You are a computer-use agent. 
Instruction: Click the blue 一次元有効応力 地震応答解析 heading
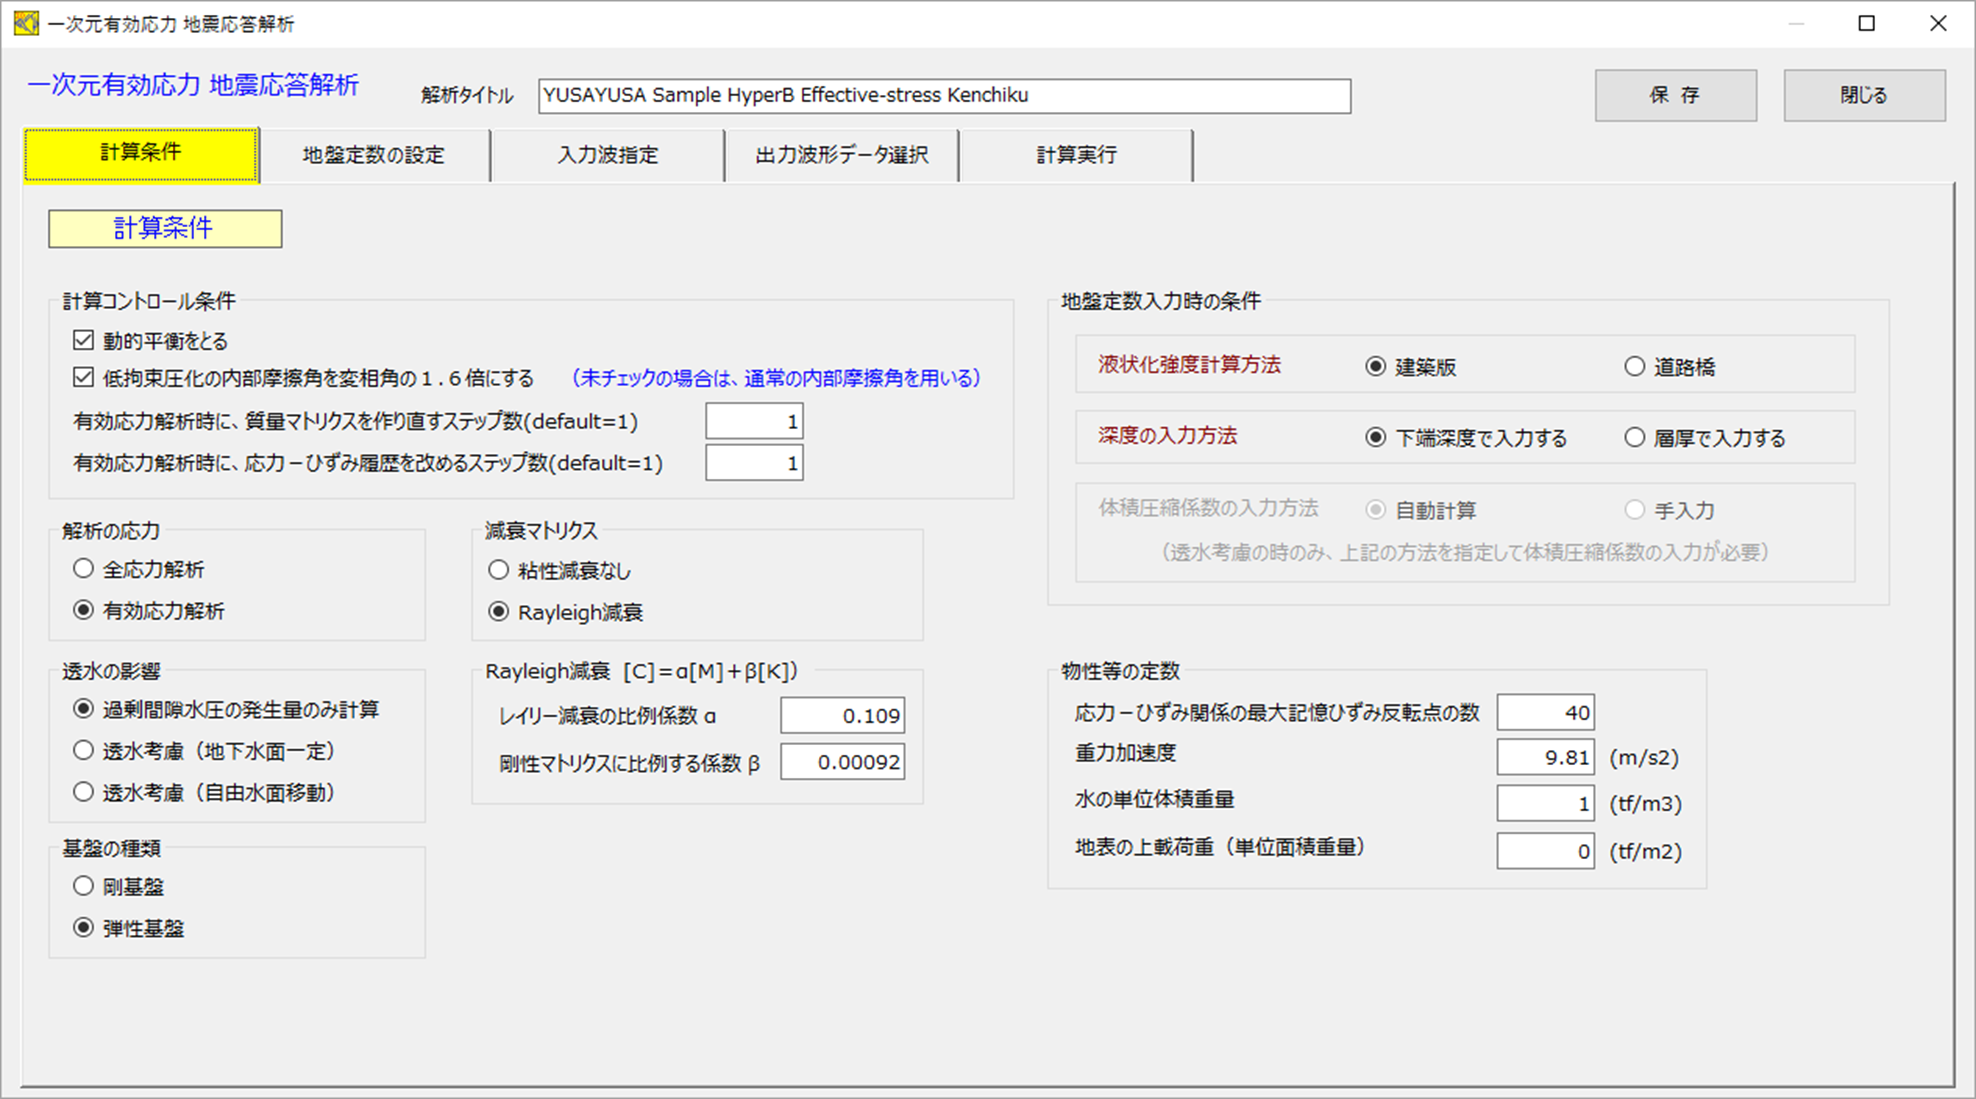[193, 85]
